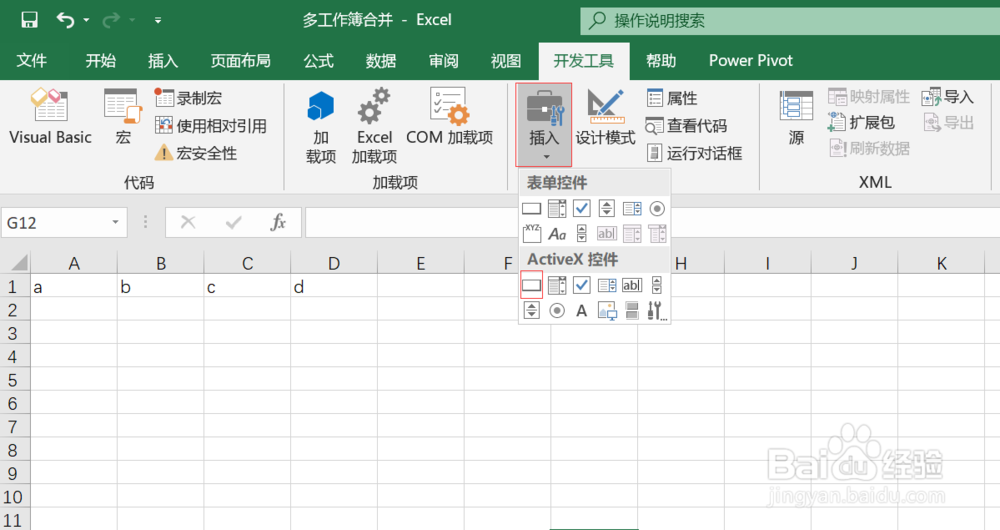Insert ActiveX List Box

[x=607, y=285]
